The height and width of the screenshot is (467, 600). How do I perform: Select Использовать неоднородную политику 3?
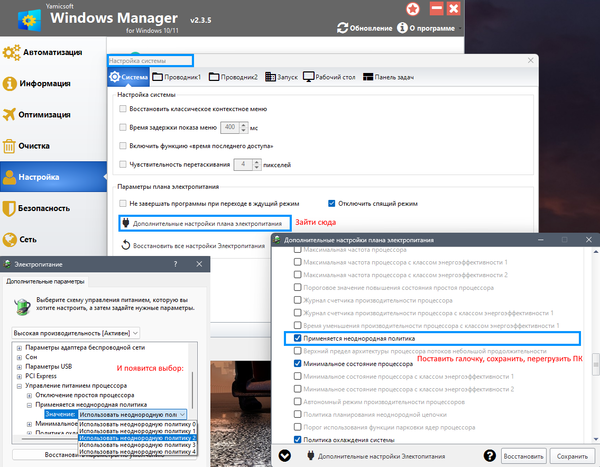coord(137,445)
